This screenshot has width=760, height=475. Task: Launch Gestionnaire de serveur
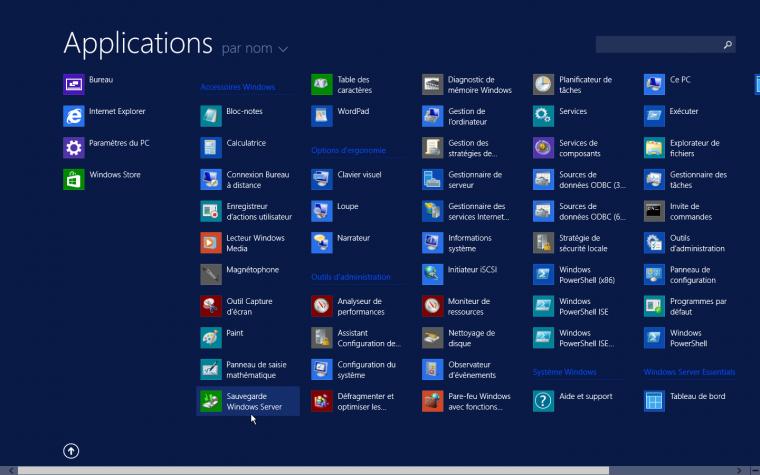(432, 179)
